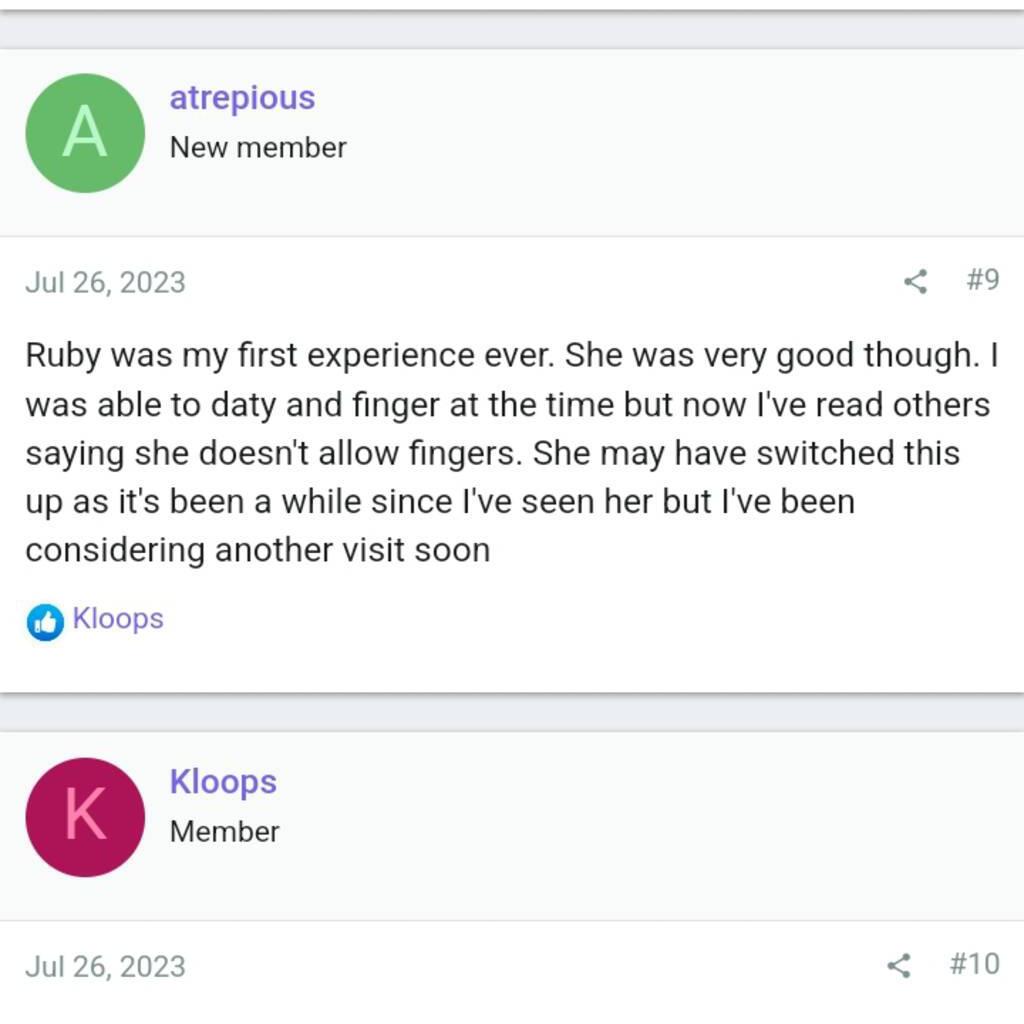This screenshot has height=1024, width=1024.
Task: Tap the share icon beside post #10
Action: coord(899,965)
